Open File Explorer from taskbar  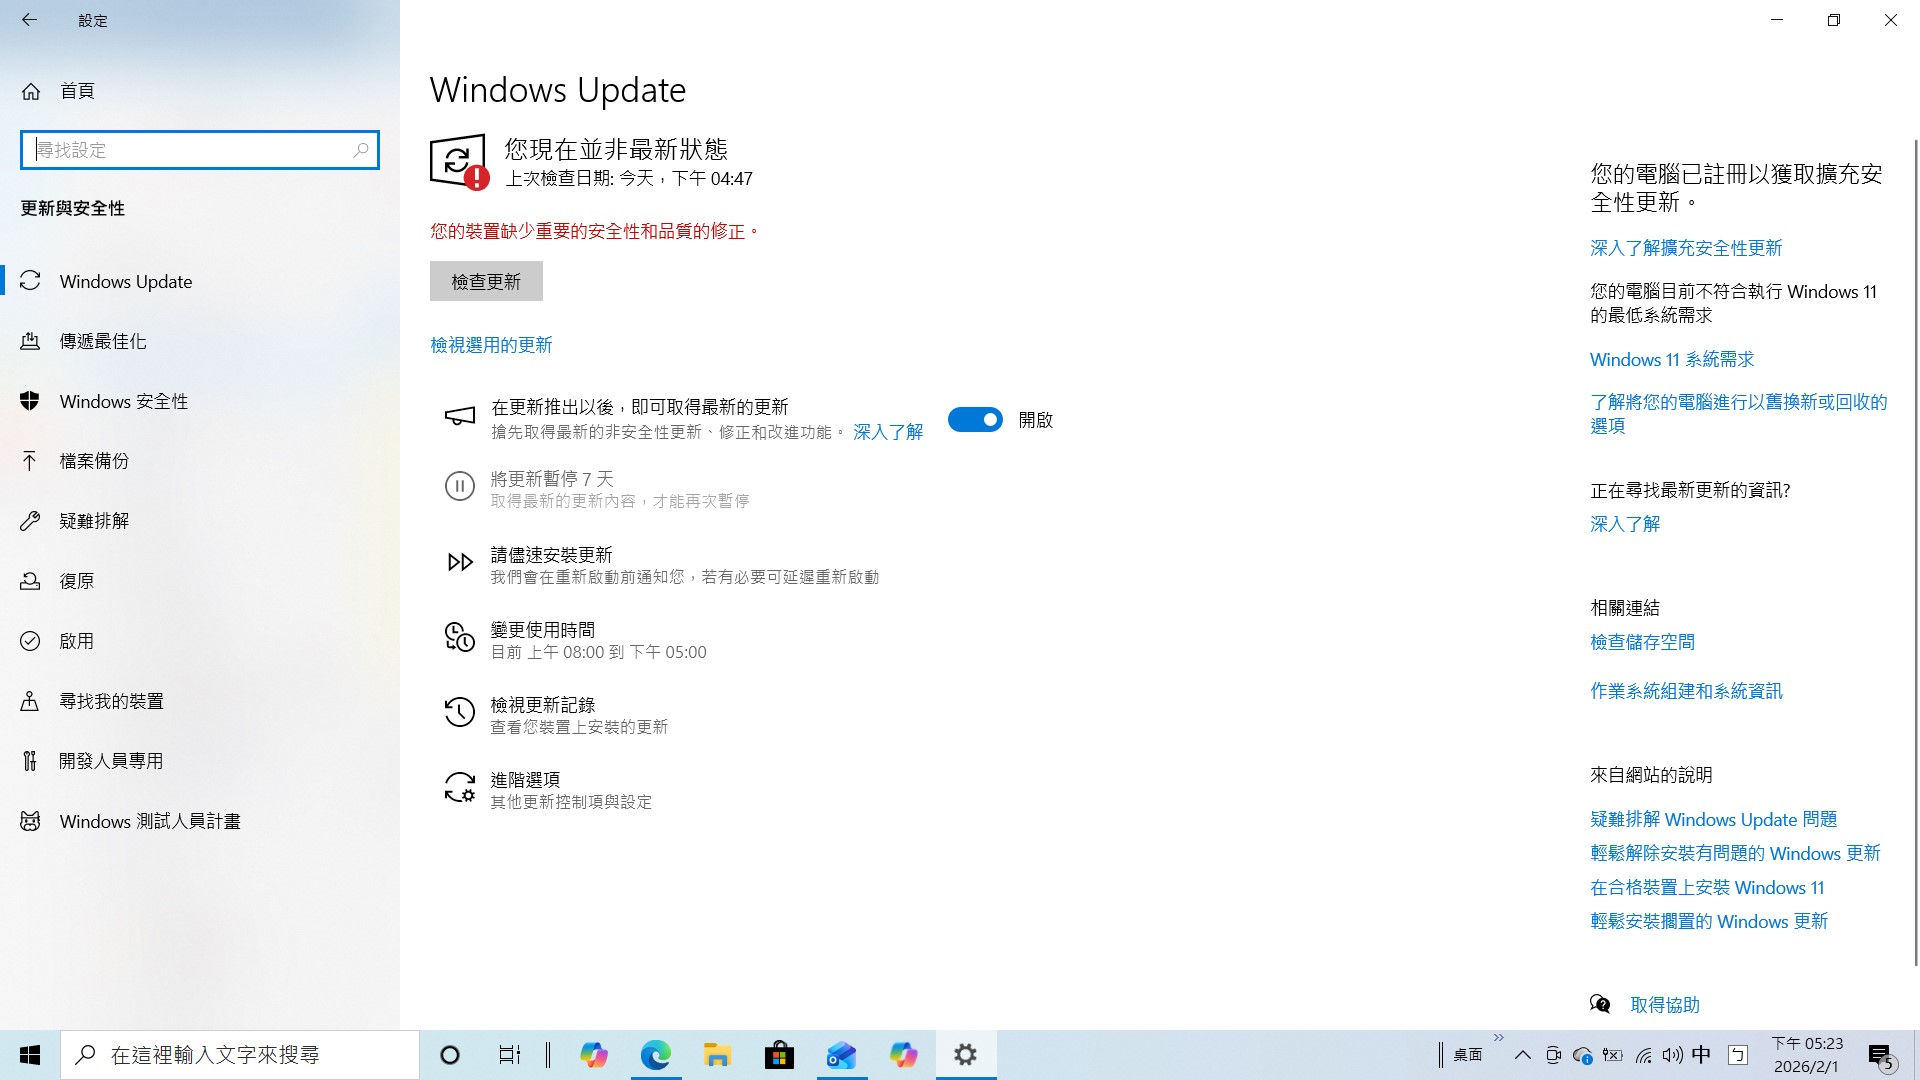[x=717, y=1055]
